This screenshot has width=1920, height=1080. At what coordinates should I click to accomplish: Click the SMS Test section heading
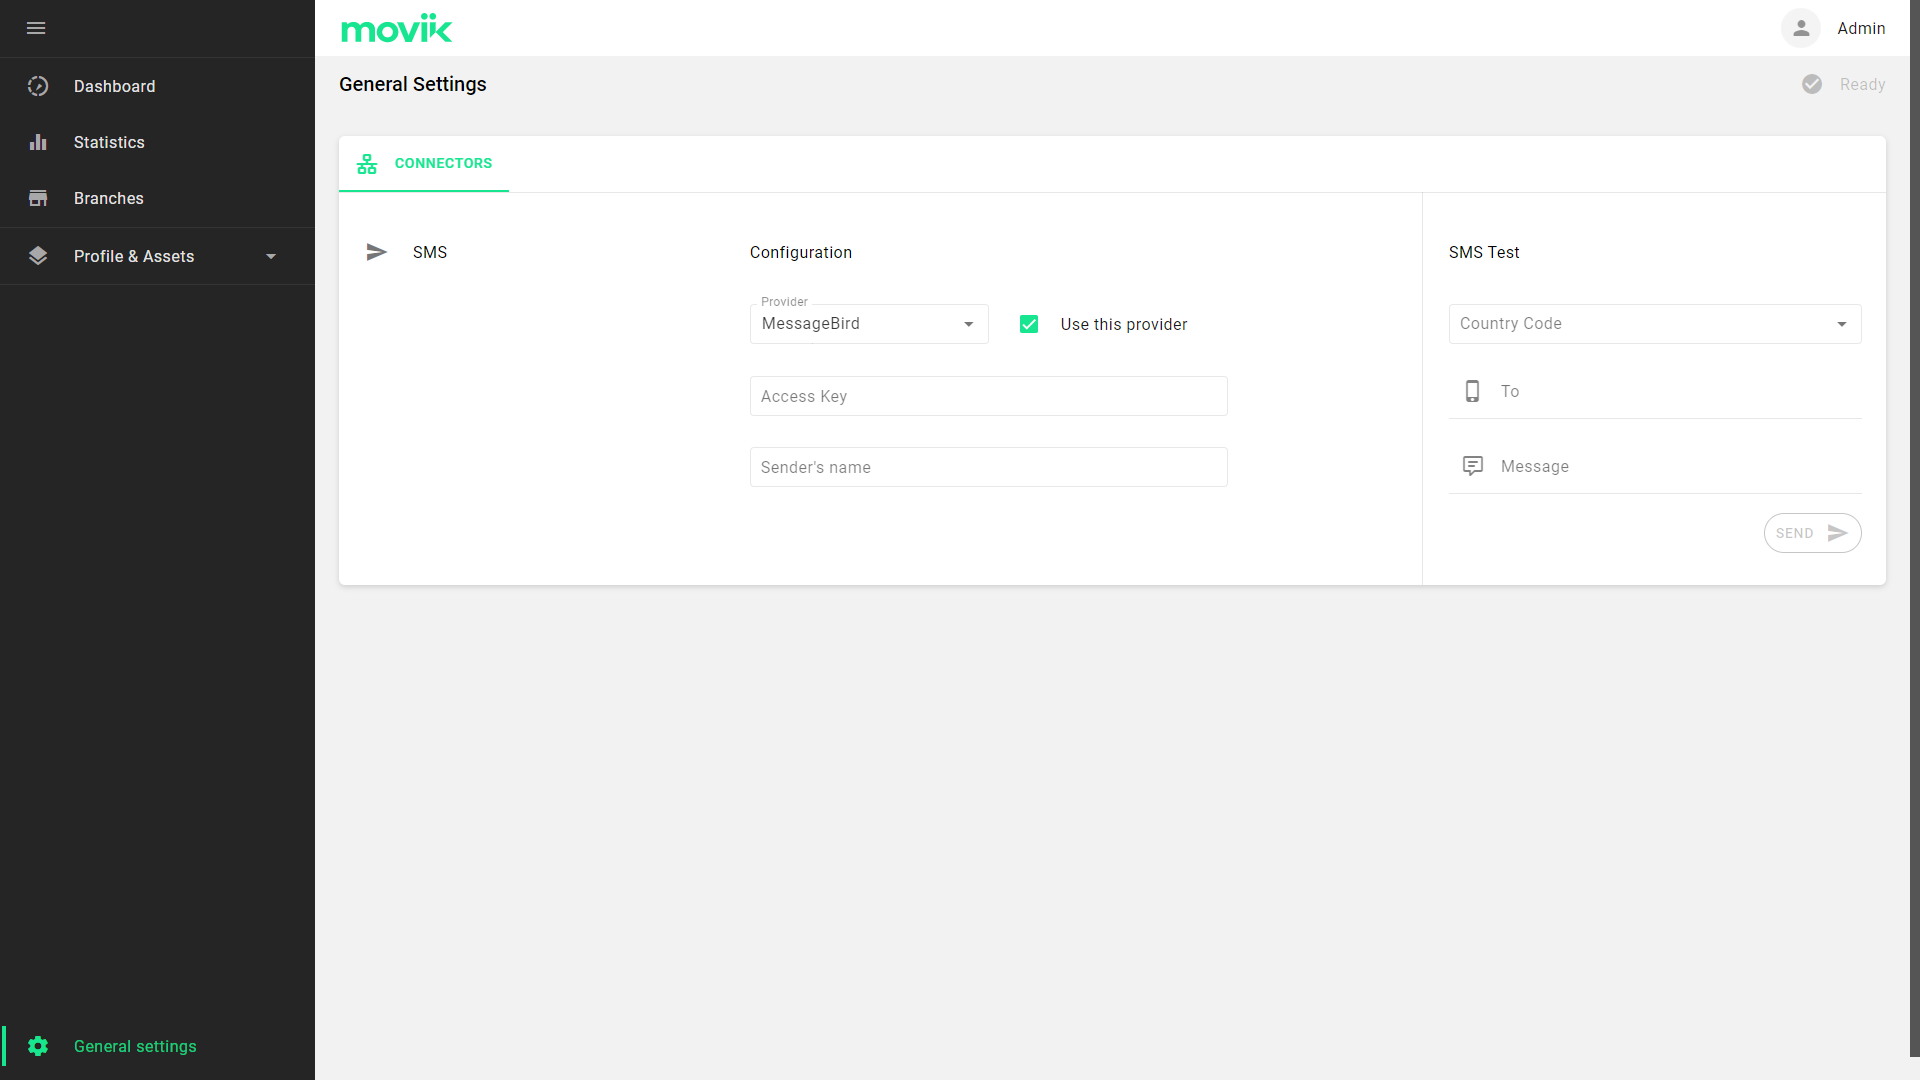(x=1484, y=252)
